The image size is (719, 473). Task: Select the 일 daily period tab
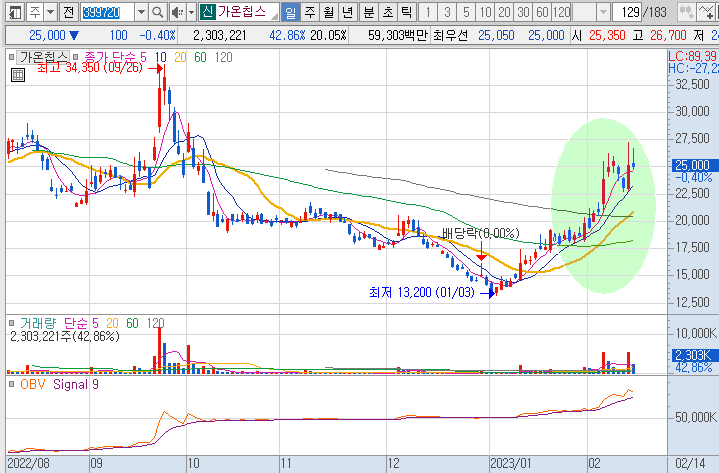pos(291,12)
